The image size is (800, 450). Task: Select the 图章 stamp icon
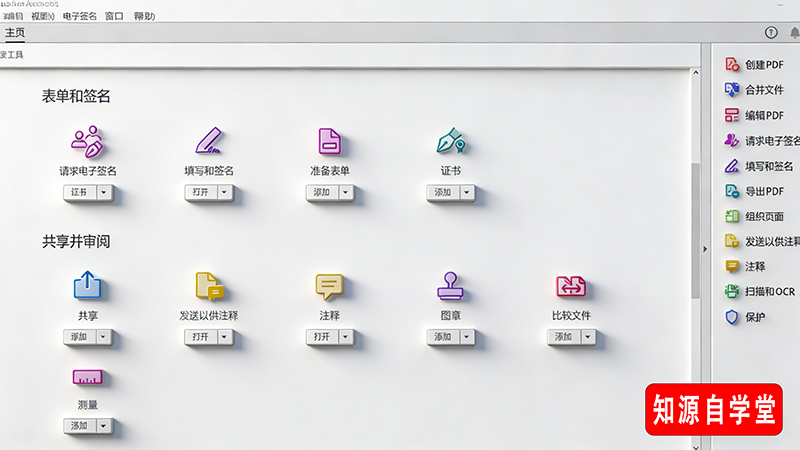coord(450,286)
